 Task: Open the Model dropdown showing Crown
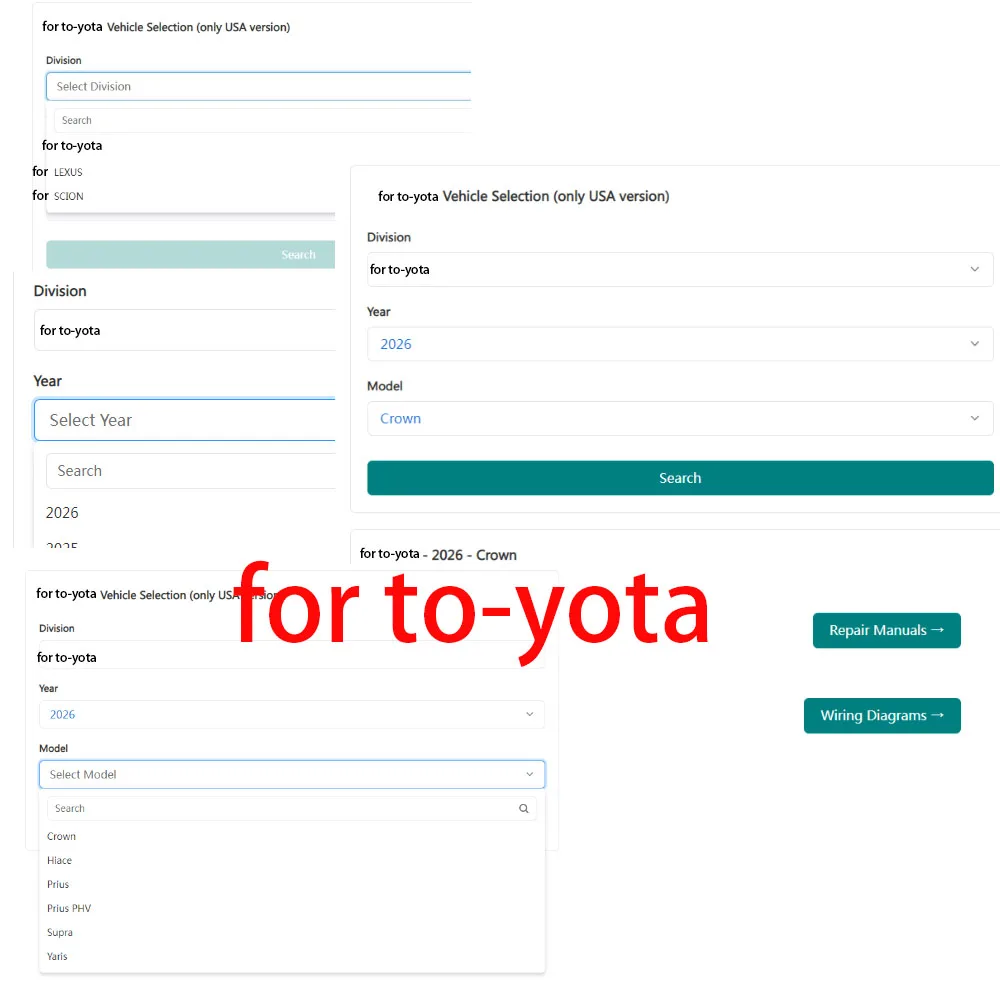point(680,419)
